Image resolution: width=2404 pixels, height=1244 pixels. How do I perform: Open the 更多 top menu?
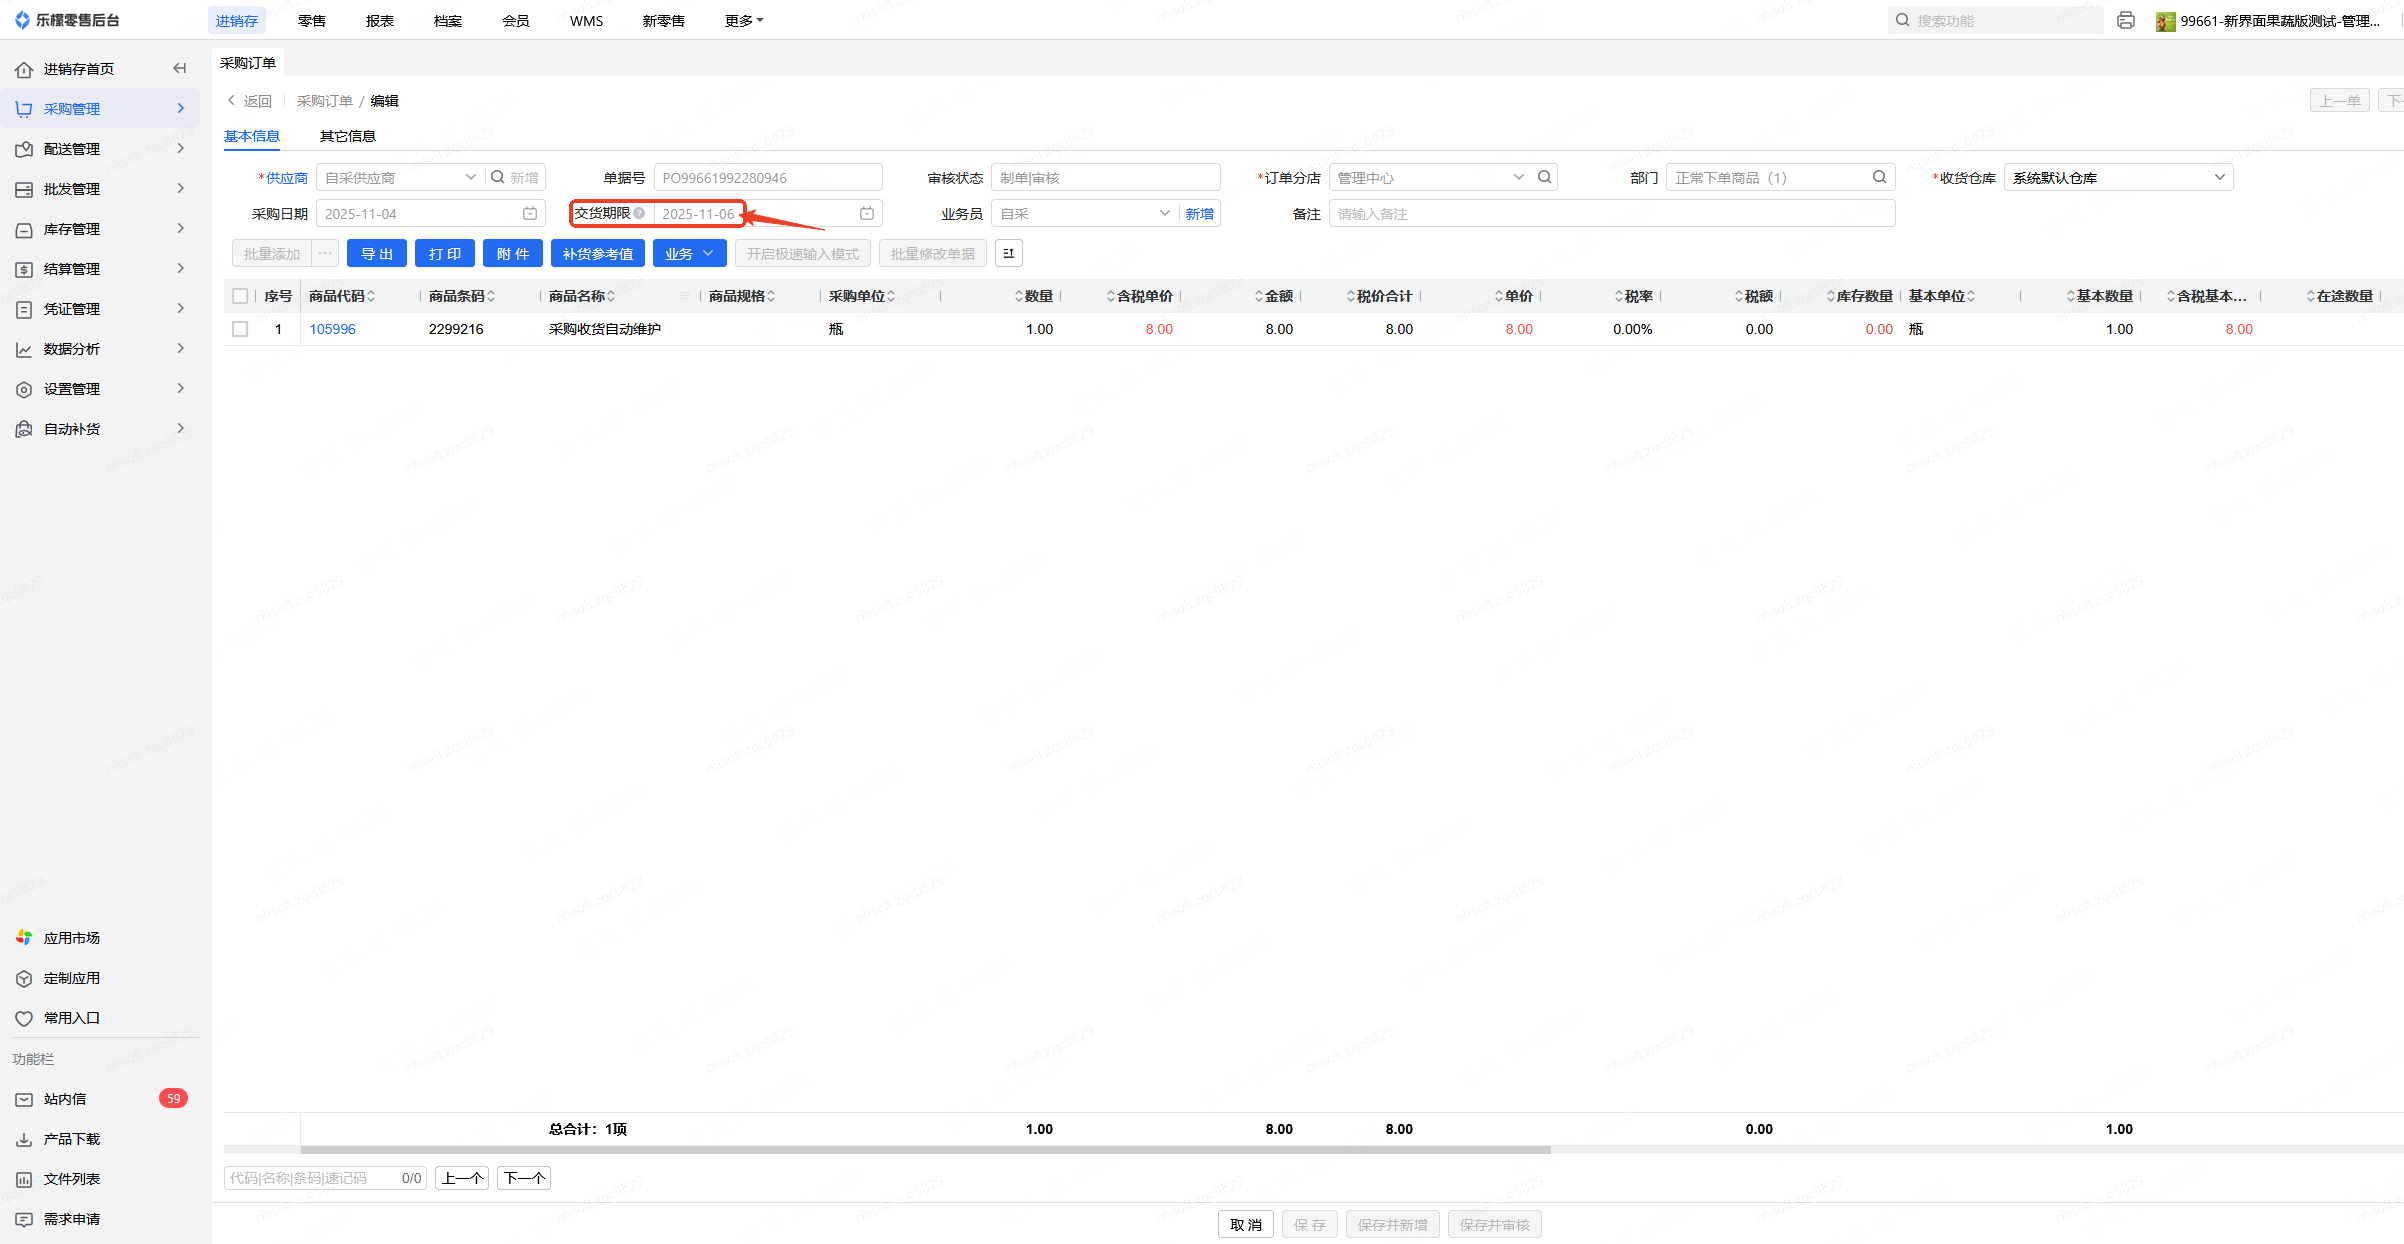[x=743, y=20]
